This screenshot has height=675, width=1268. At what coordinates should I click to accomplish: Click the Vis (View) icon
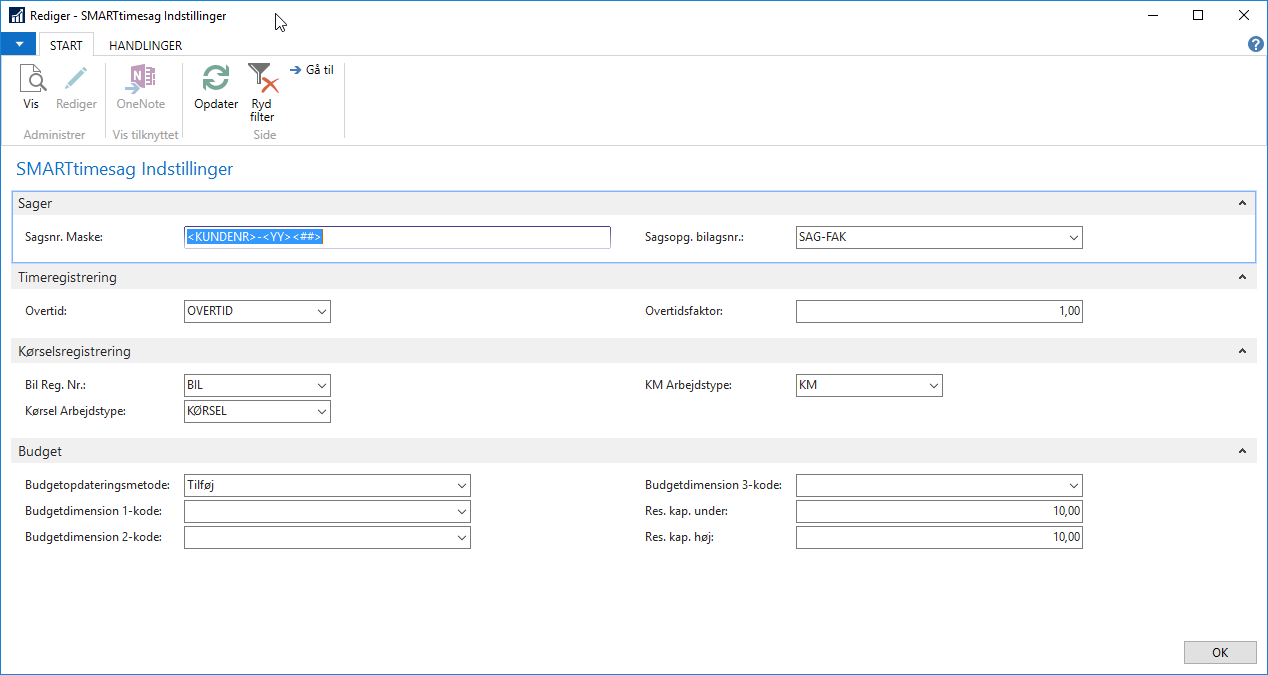pos(32,79)
